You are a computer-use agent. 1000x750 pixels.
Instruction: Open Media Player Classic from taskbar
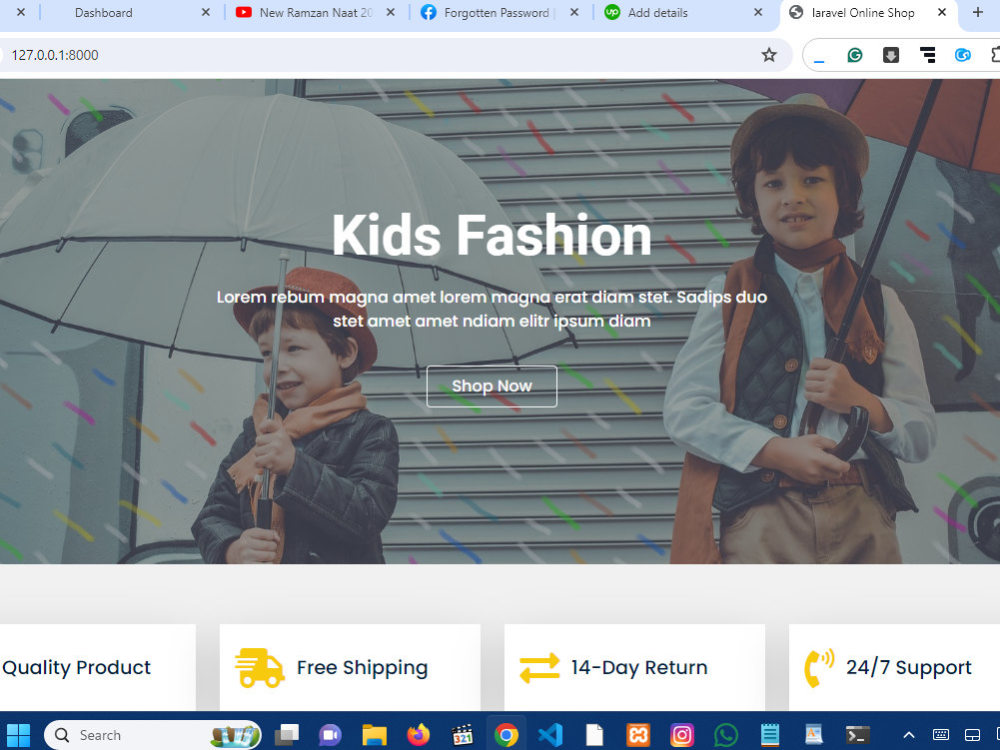[462, 735]
